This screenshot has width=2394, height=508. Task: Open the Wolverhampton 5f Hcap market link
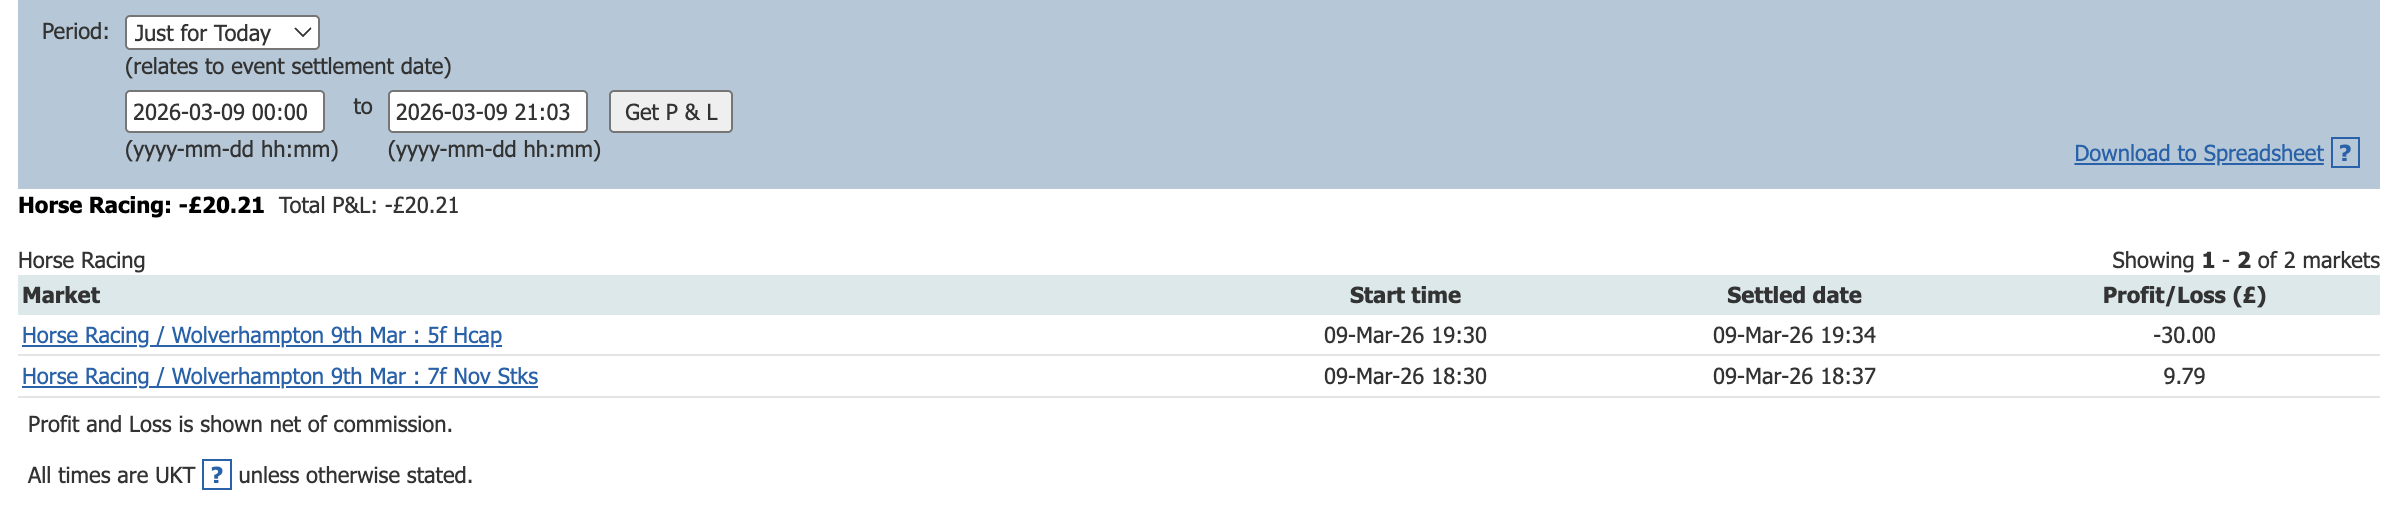[x=262, y=335]
